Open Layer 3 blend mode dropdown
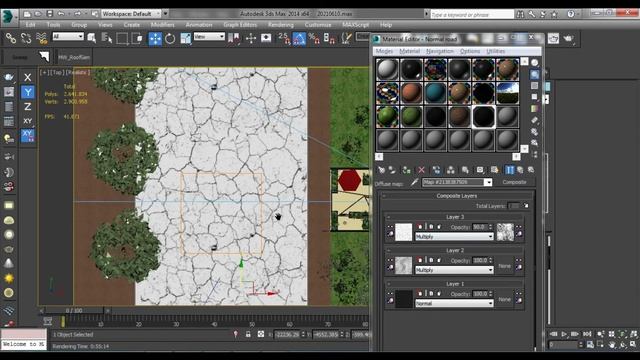640x360 pixels. [454, 237]
